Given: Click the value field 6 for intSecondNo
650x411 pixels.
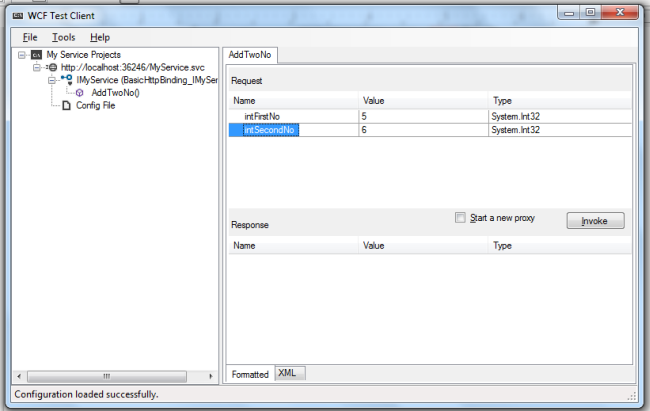Looking at the screenshot, I should pos(423,130).
